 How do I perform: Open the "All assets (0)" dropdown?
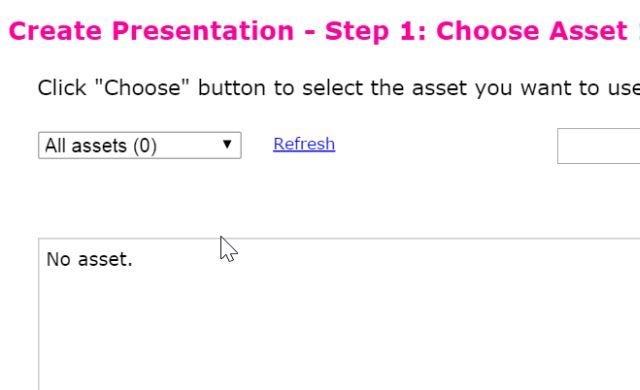(x=140, y=145)
